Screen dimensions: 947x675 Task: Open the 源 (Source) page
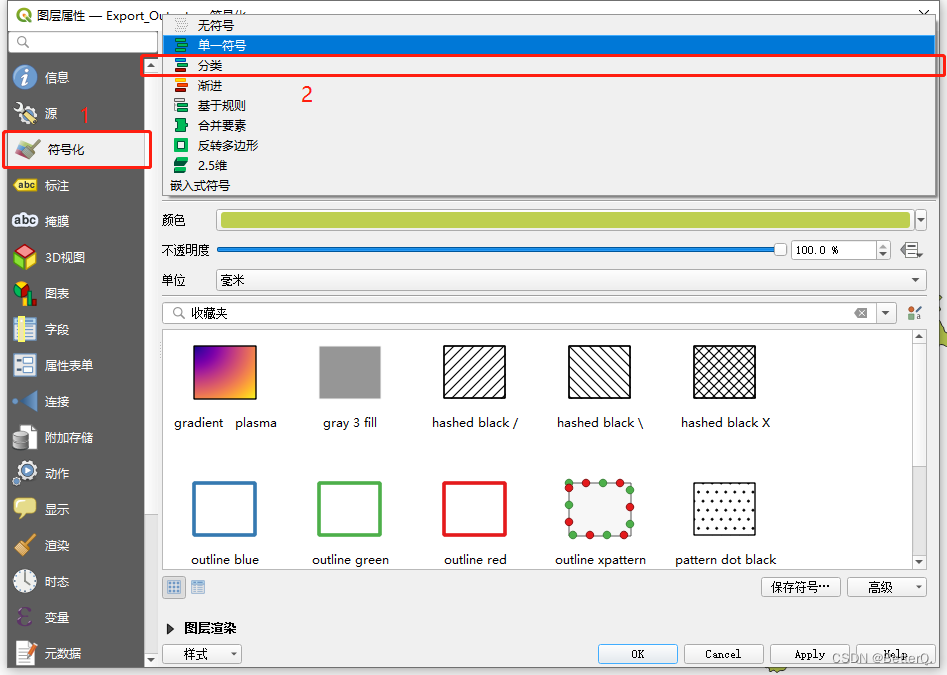point(75,113)
